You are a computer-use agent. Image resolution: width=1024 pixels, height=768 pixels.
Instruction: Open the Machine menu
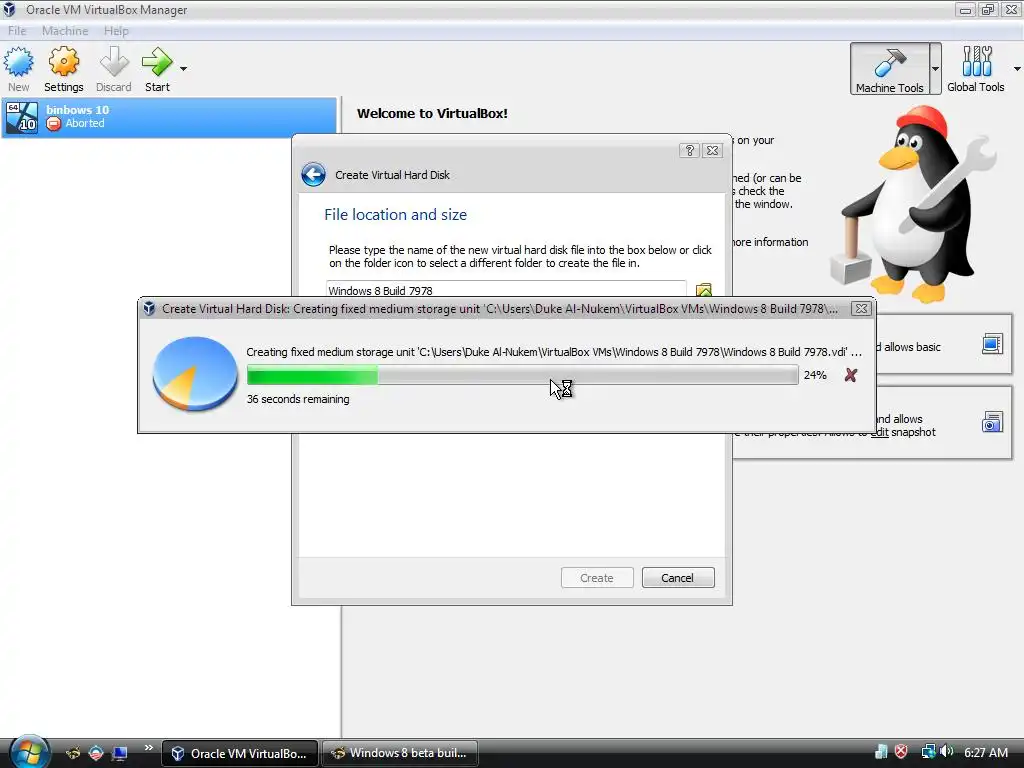click(65, 31)
